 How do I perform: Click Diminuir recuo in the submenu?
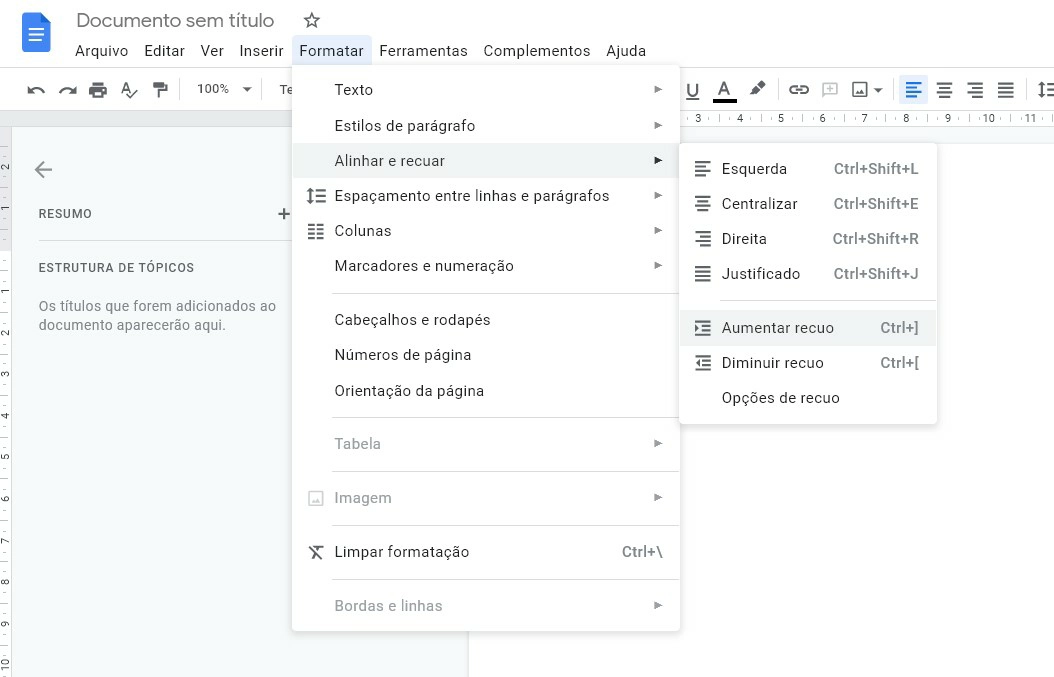click(x=808, y=363)
